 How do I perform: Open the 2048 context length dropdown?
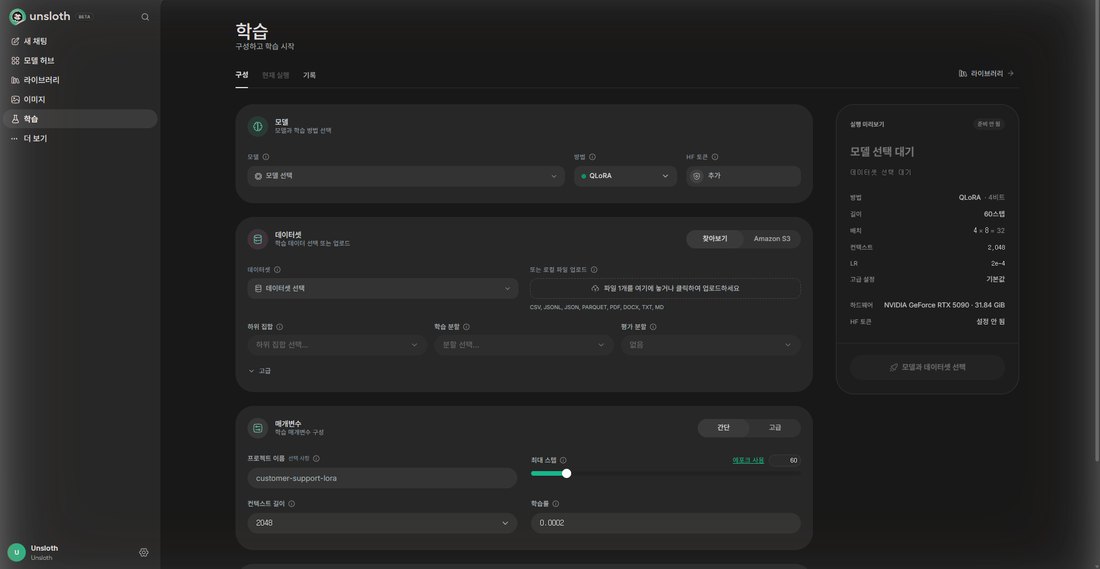(382, 523)
